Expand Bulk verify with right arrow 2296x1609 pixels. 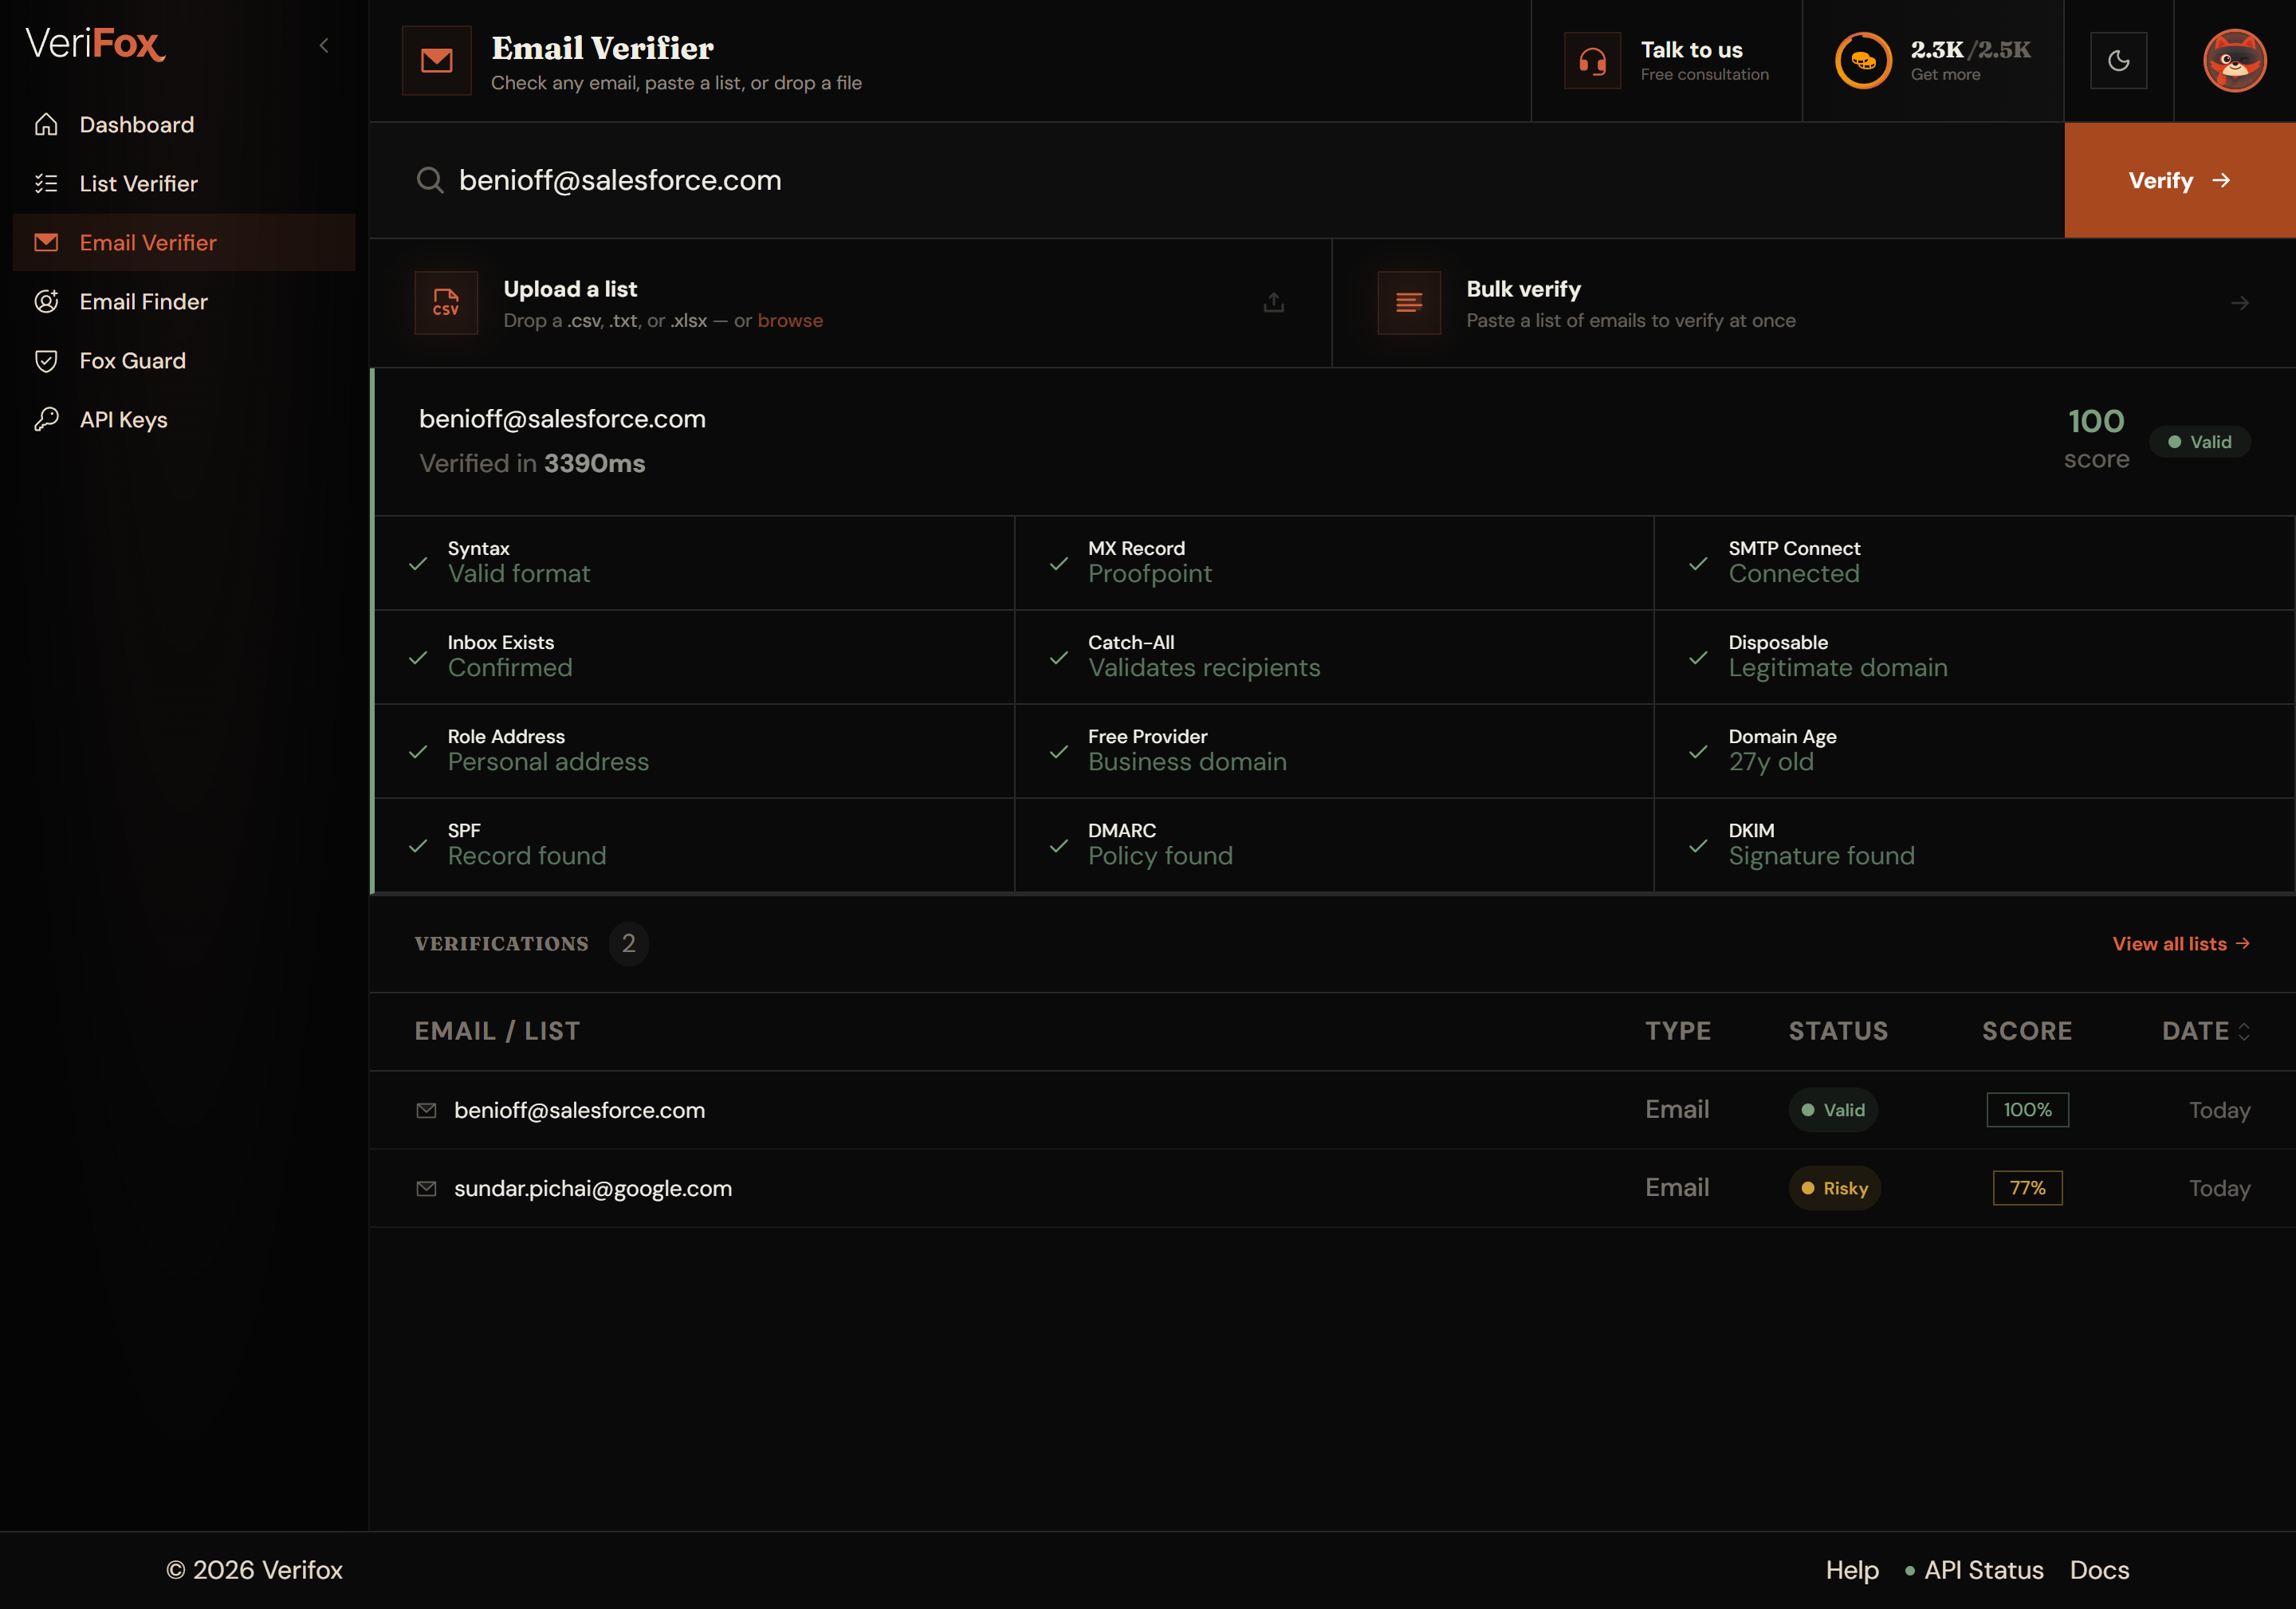coord(2239,302)
